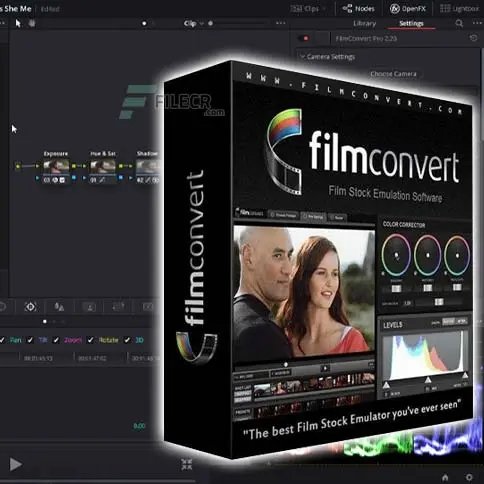Click the Exposure node blue key output
Image resolution: width=484 pixels, height=484 pixels.
click(x=74, y=178)
